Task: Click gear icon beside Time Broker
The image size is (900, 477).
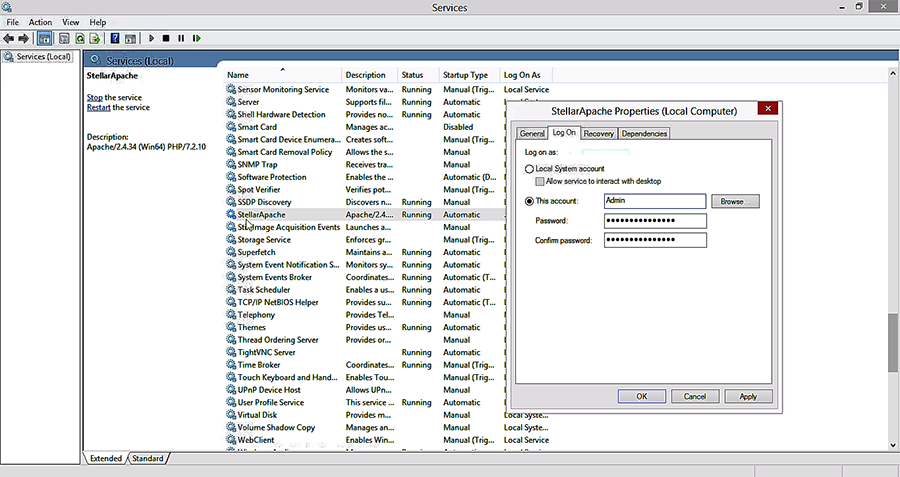Action: 231,364
